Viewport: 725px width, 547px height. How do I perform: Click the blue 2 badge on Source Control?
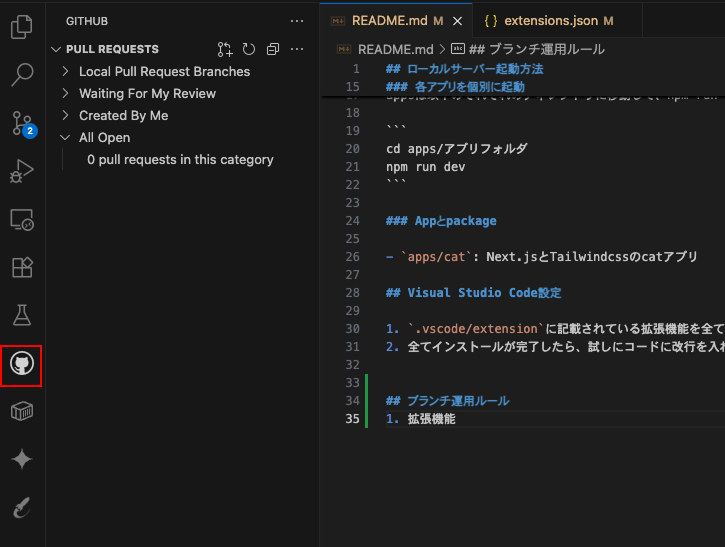(x=30, y=131)
